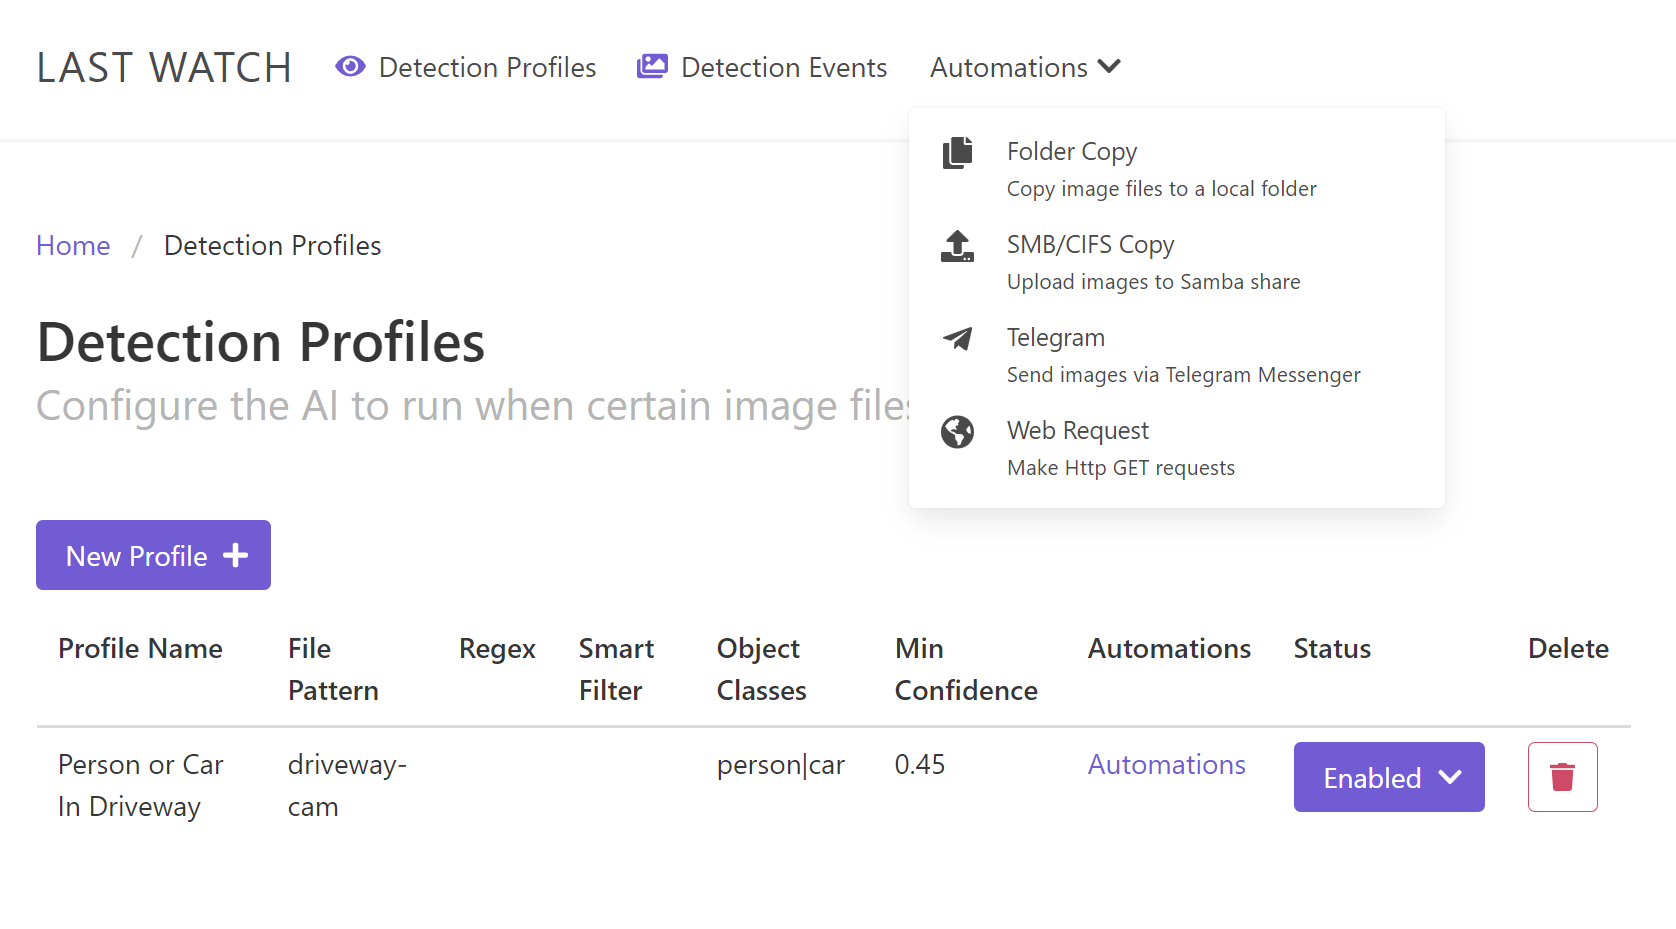This screenshot has width=1676, height=929.
Task: Click 'Copy image files to a local folder' text
Action: click(1161, 189)
